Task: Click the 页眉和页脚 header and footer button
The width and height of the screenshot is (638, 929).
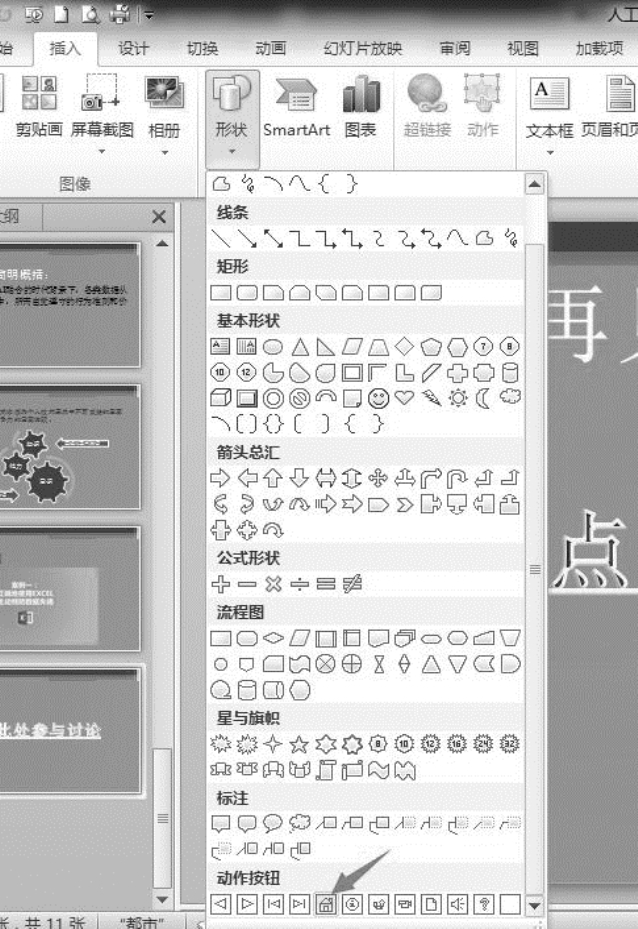Action: point(610,107)
